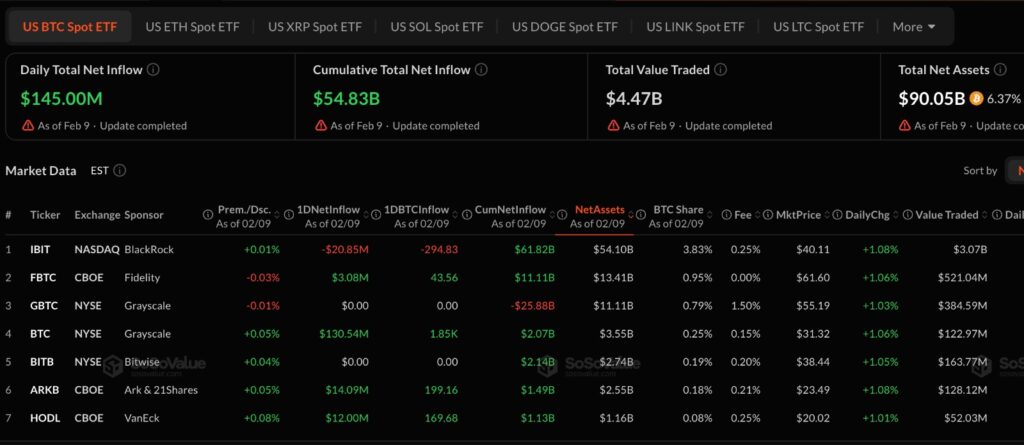Screen dimensions: 1024x445
Task: Click the BlackRock sponsor cell
Action: click(149, 250)
